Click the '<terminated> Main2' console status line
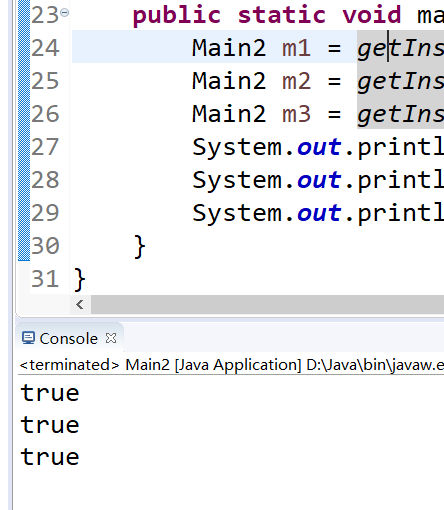Image resolution: width=444 pixels, height=510 pixels. 232,365
